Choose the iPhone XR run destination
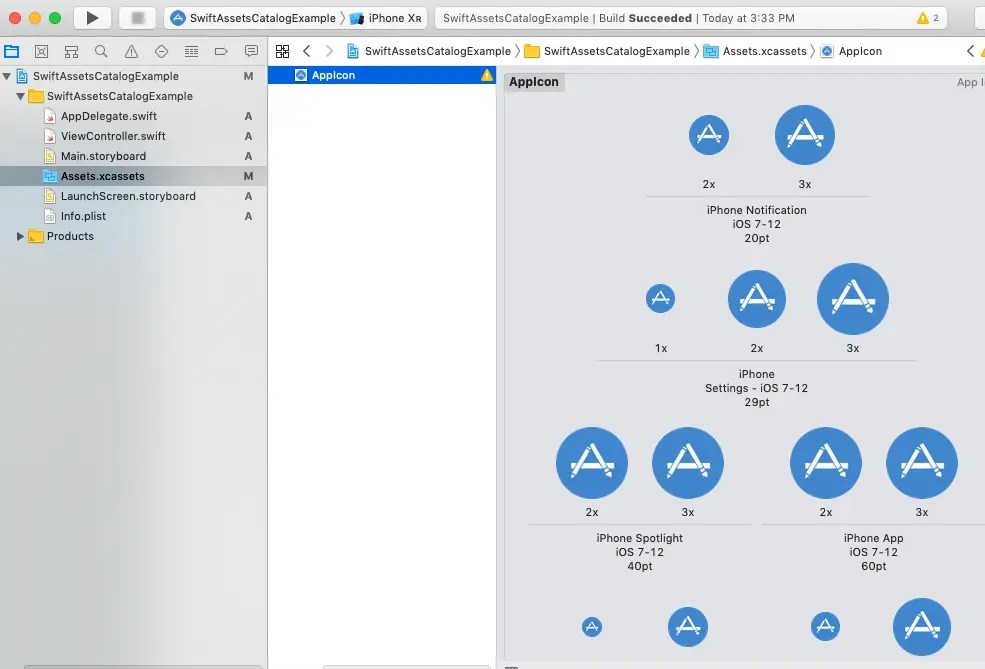985x669 pixels. [386, 18]
